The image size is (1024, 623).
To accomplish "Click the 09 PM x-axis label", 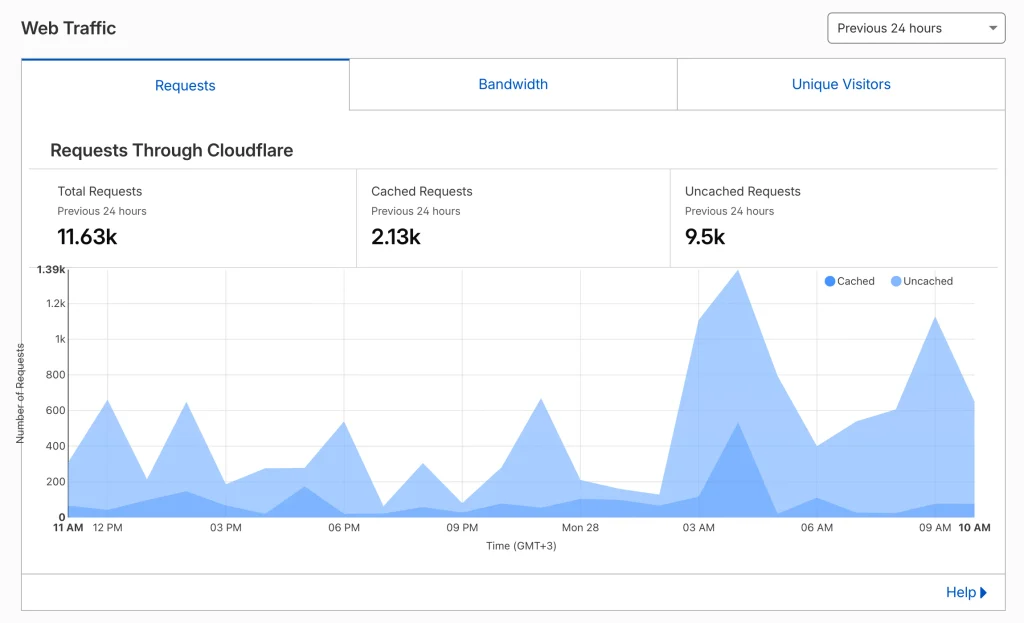I will coord(462,528).
